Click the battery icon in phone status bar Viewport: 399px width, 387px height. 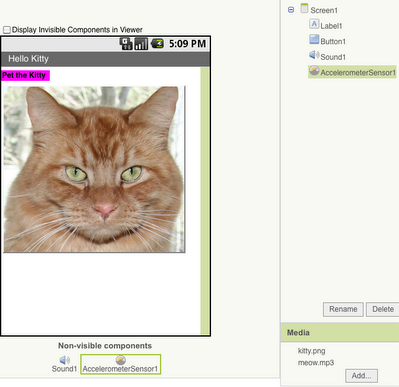coord(157,44)
